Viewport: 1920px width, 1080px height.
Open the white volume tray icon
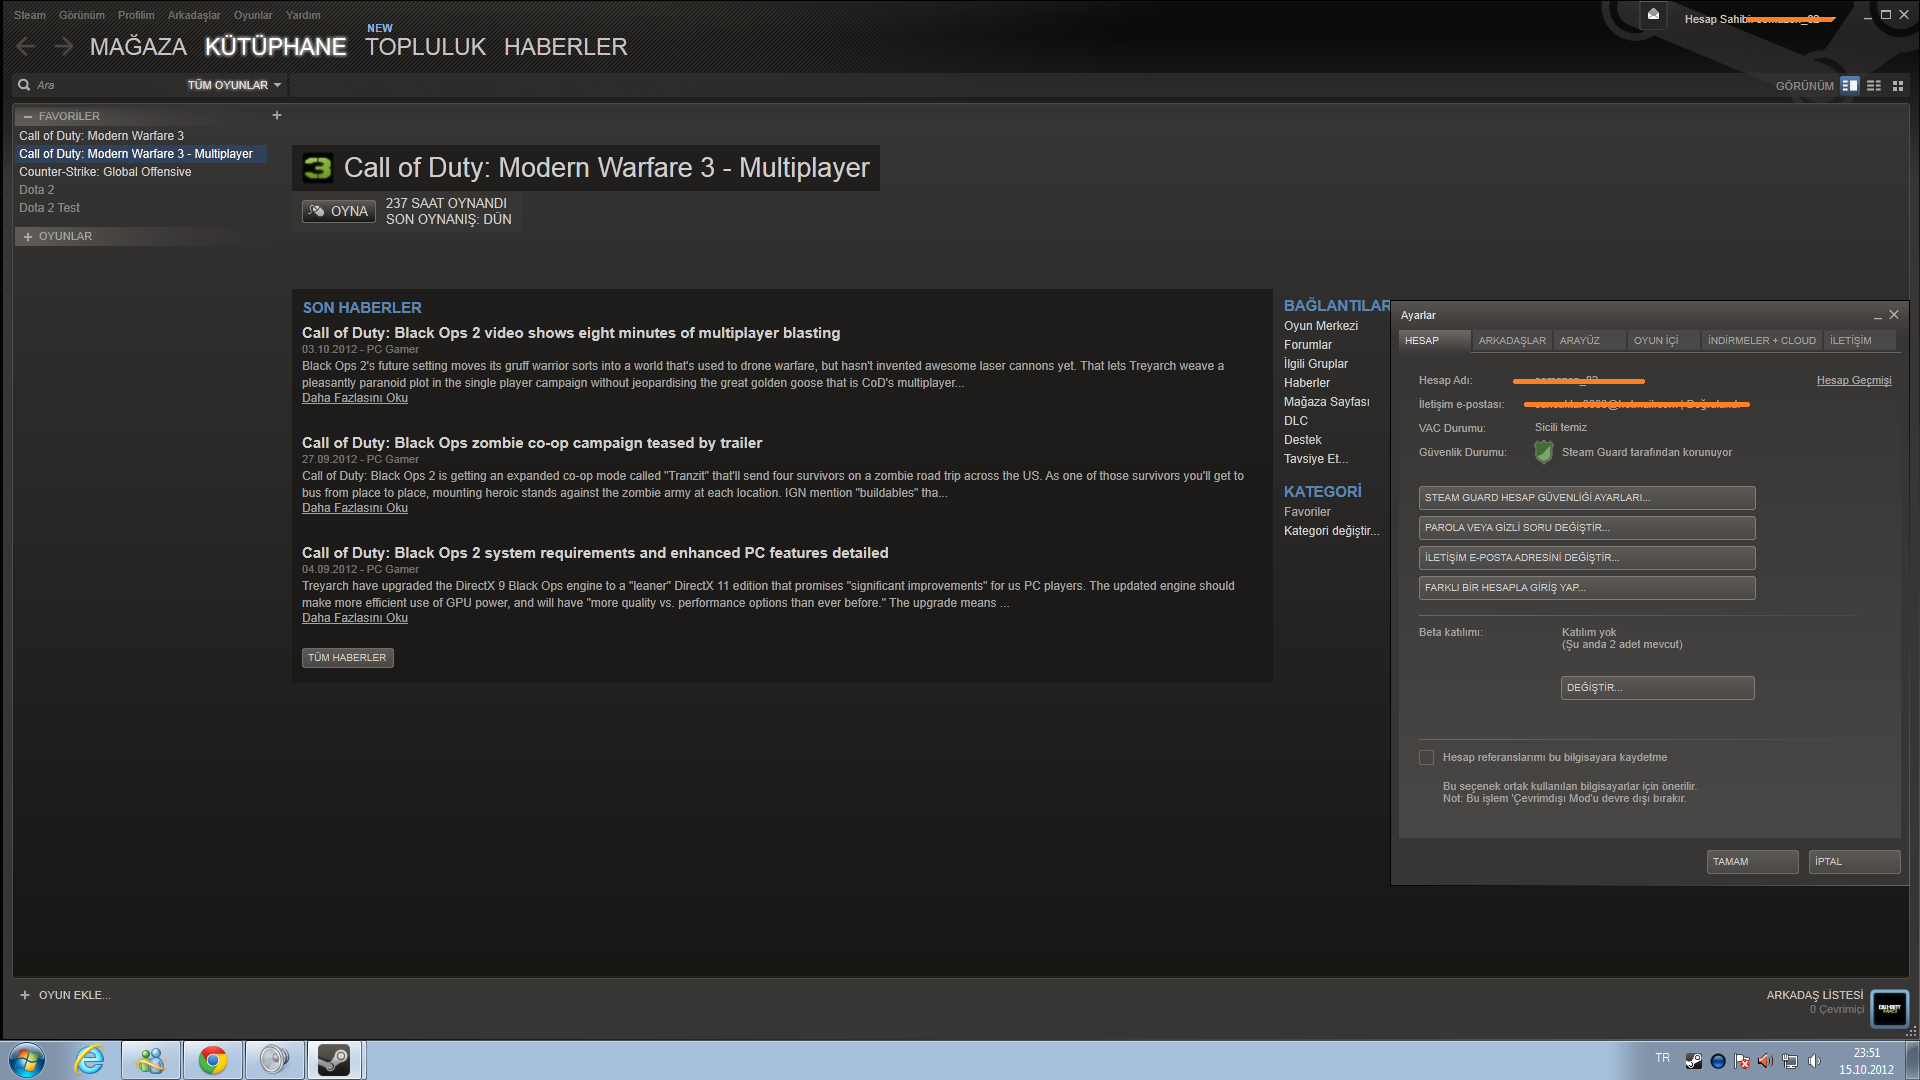[x=1814, y=1061]
